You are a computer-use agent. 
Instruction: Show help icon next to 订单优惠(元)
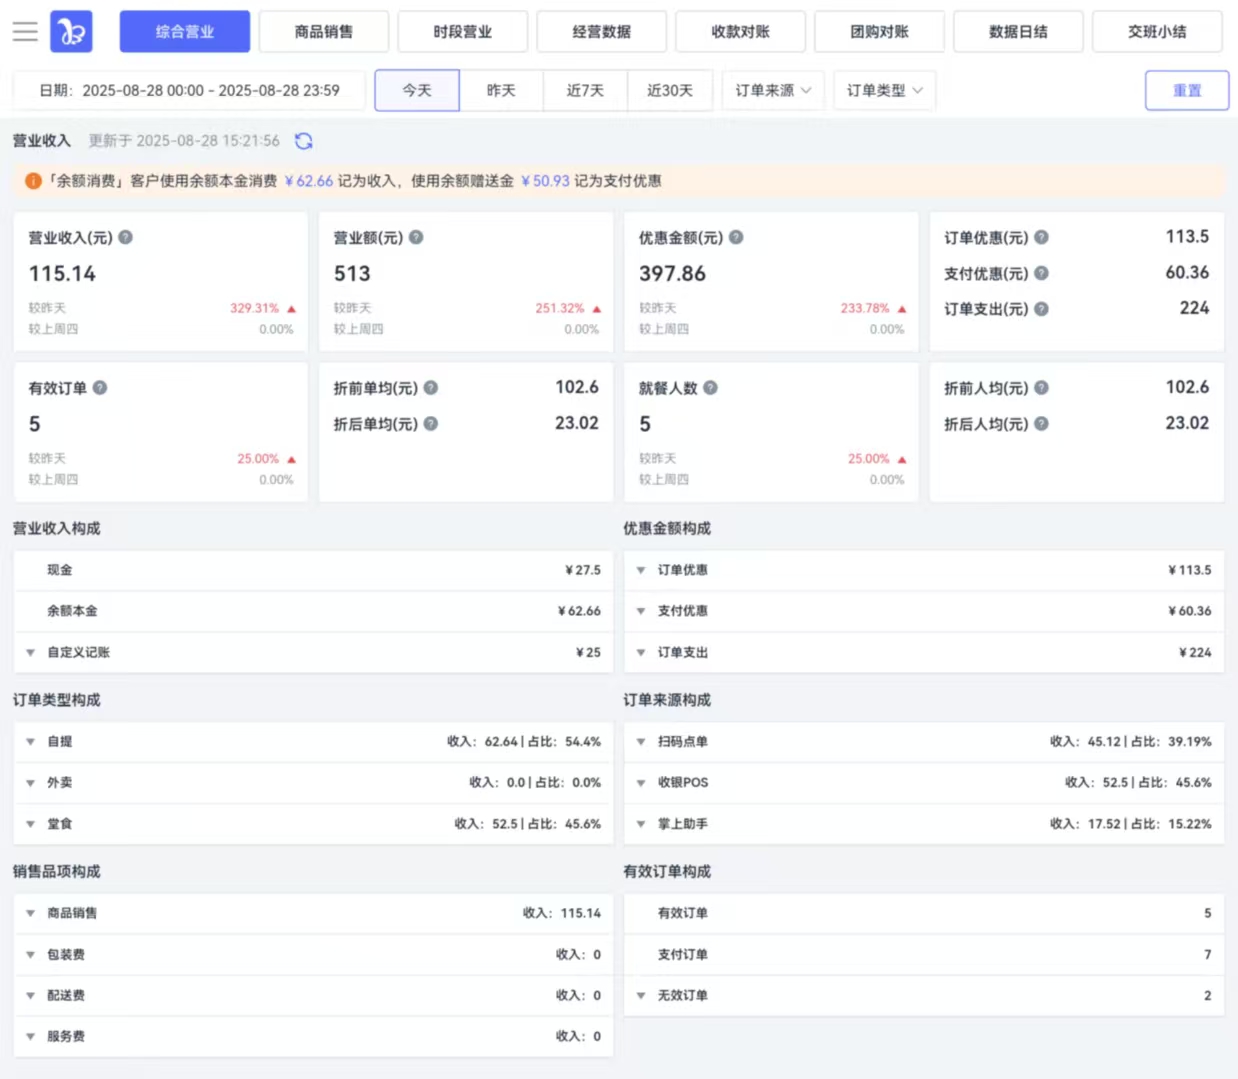click(x=1041, y=238)
